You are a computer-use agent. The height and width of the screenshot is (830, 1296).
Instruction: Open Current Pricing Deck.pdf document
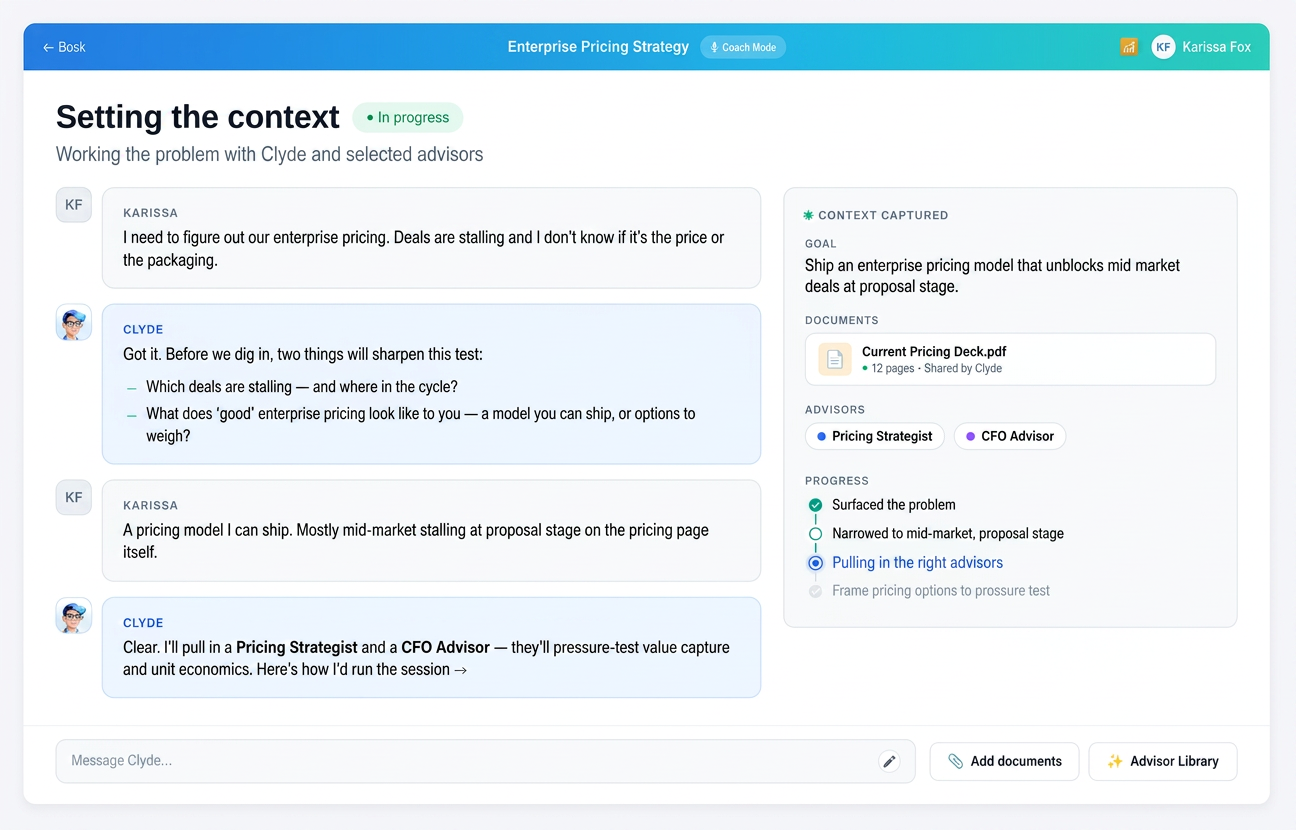click(x=1010, y=359)
